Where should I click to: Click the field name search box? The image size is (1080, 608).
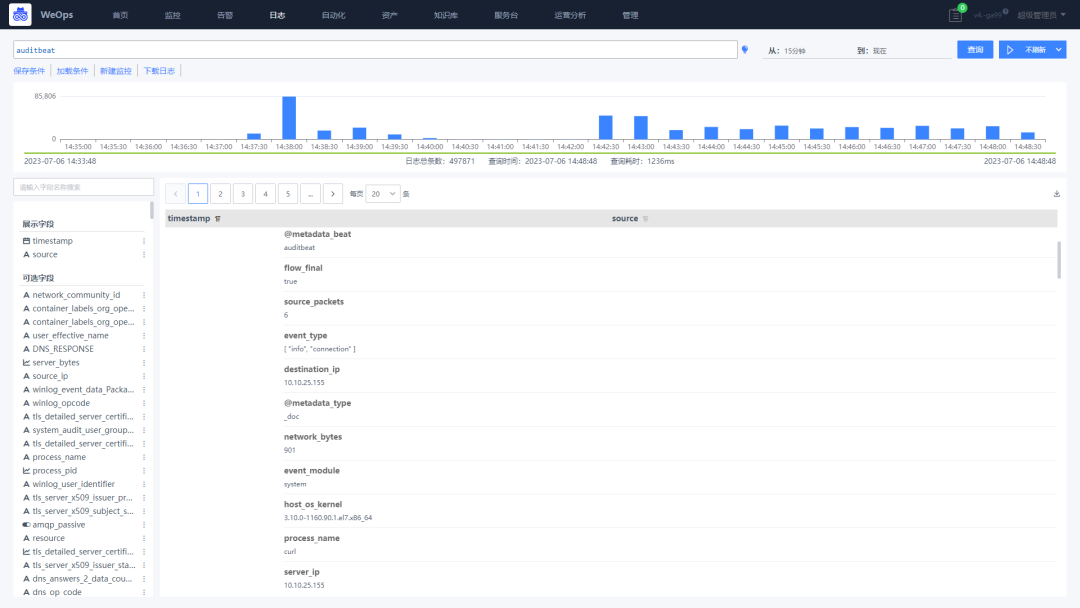tap(83, 187)
